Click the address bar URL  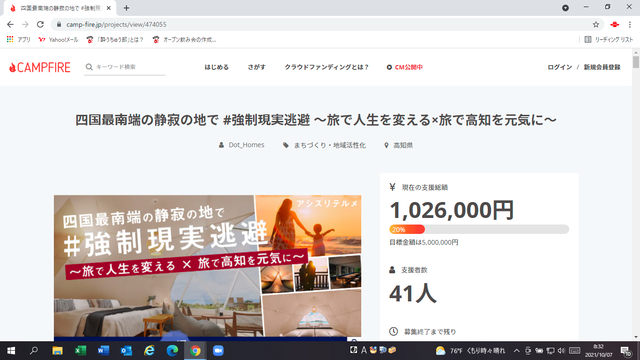point(116,24)
